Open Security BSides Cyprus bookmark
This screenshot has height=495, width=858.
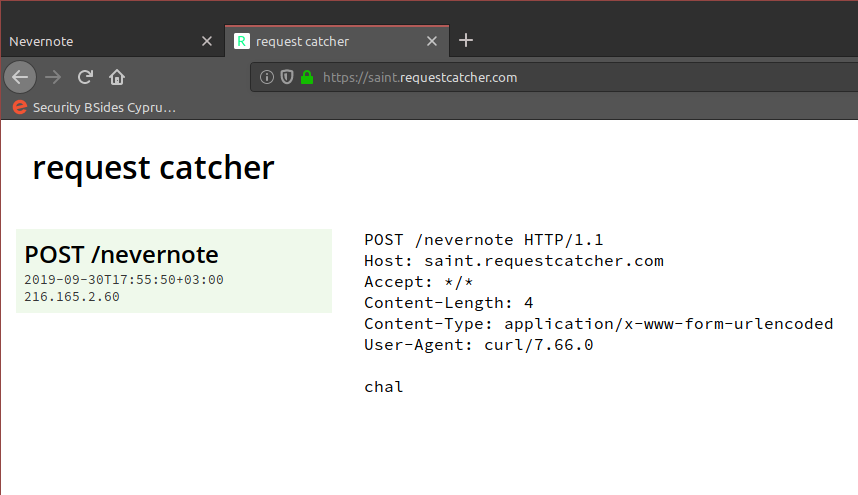[x=104, y=107]
